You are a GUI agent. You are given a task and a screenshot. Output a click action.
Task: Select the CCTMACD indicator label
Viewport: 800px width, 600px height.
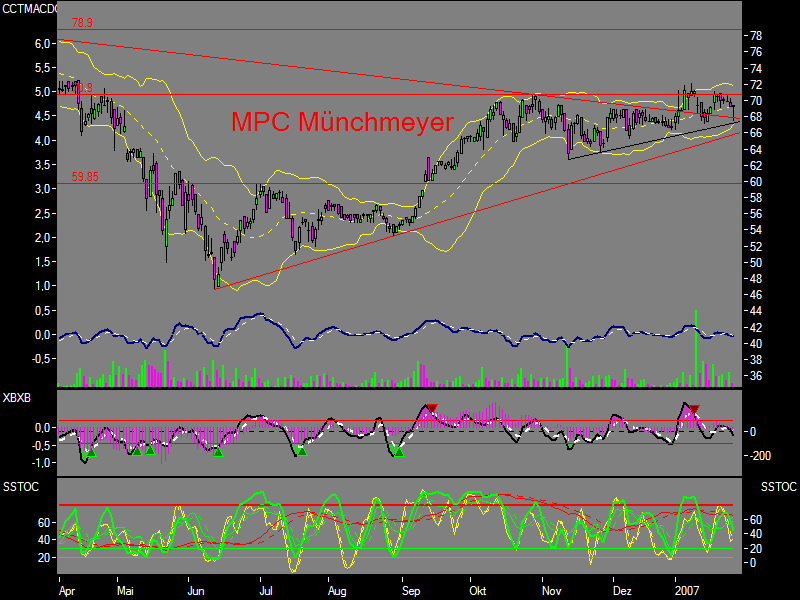(x=27, y=6)
